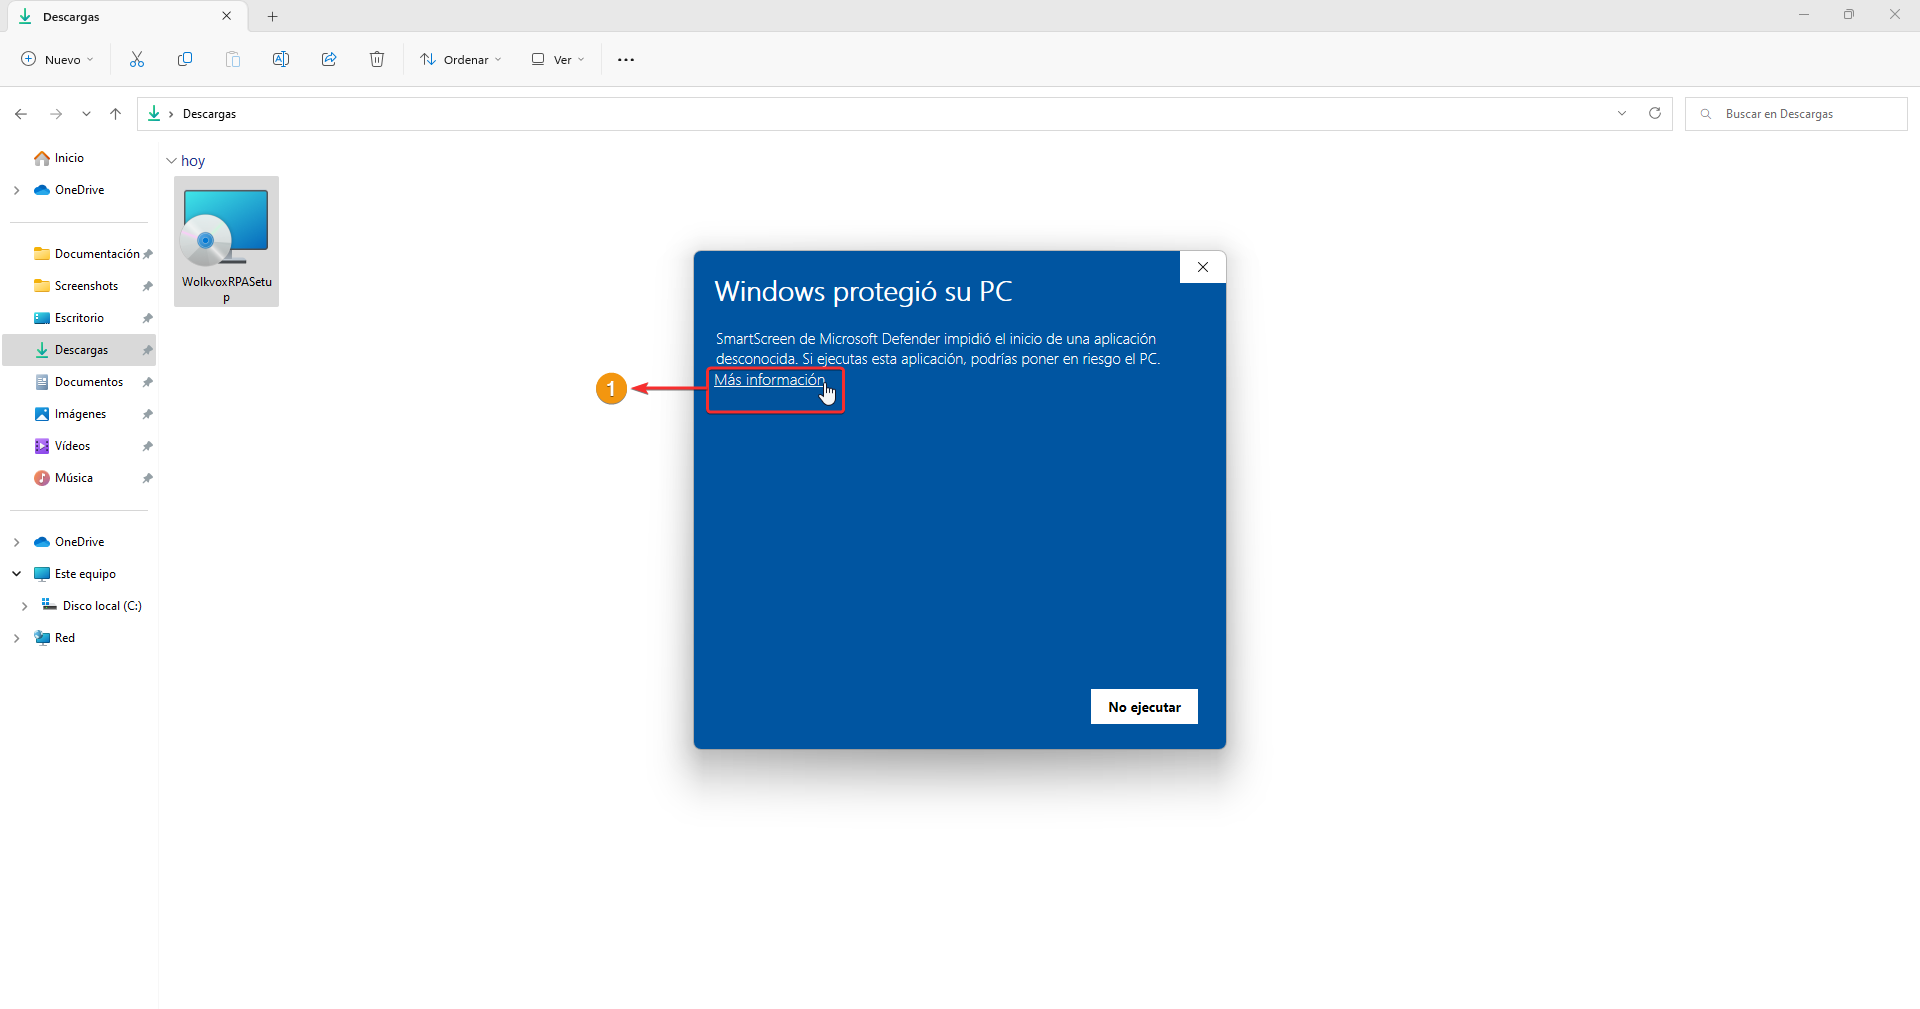Open Documentos in the sidebar
The height and width of the screenshot is (1009, 1920).
(80, 382)
